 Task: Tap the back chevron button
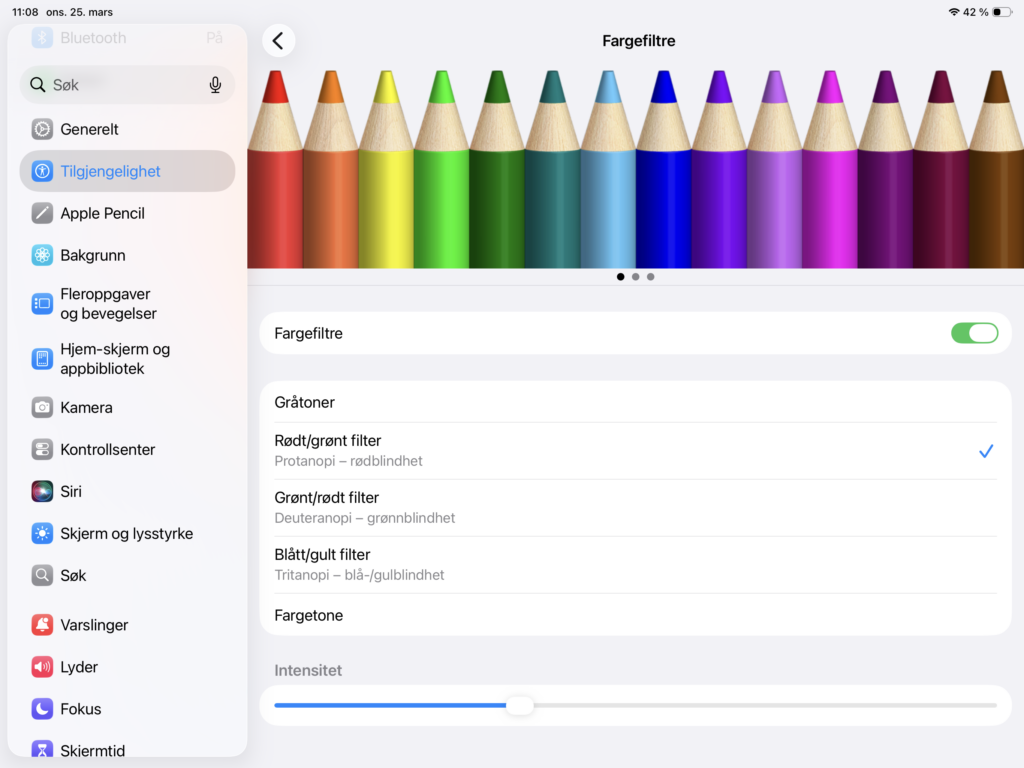278,40
